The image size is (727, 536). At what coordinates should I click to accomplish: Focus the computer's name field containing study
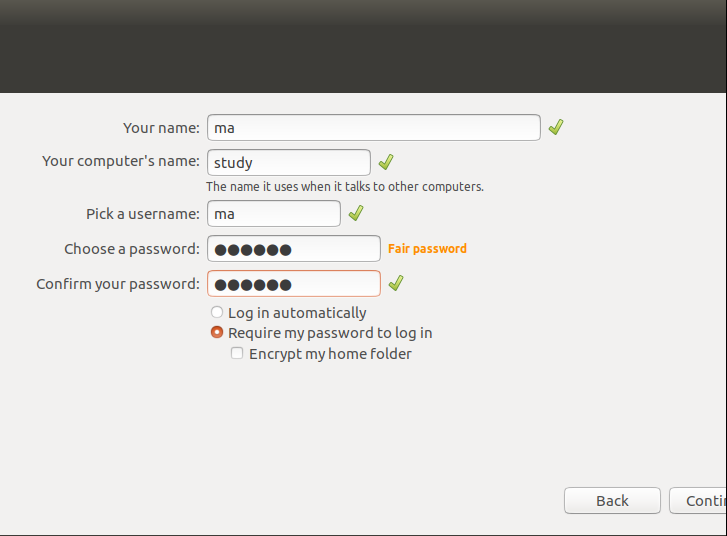289,162
